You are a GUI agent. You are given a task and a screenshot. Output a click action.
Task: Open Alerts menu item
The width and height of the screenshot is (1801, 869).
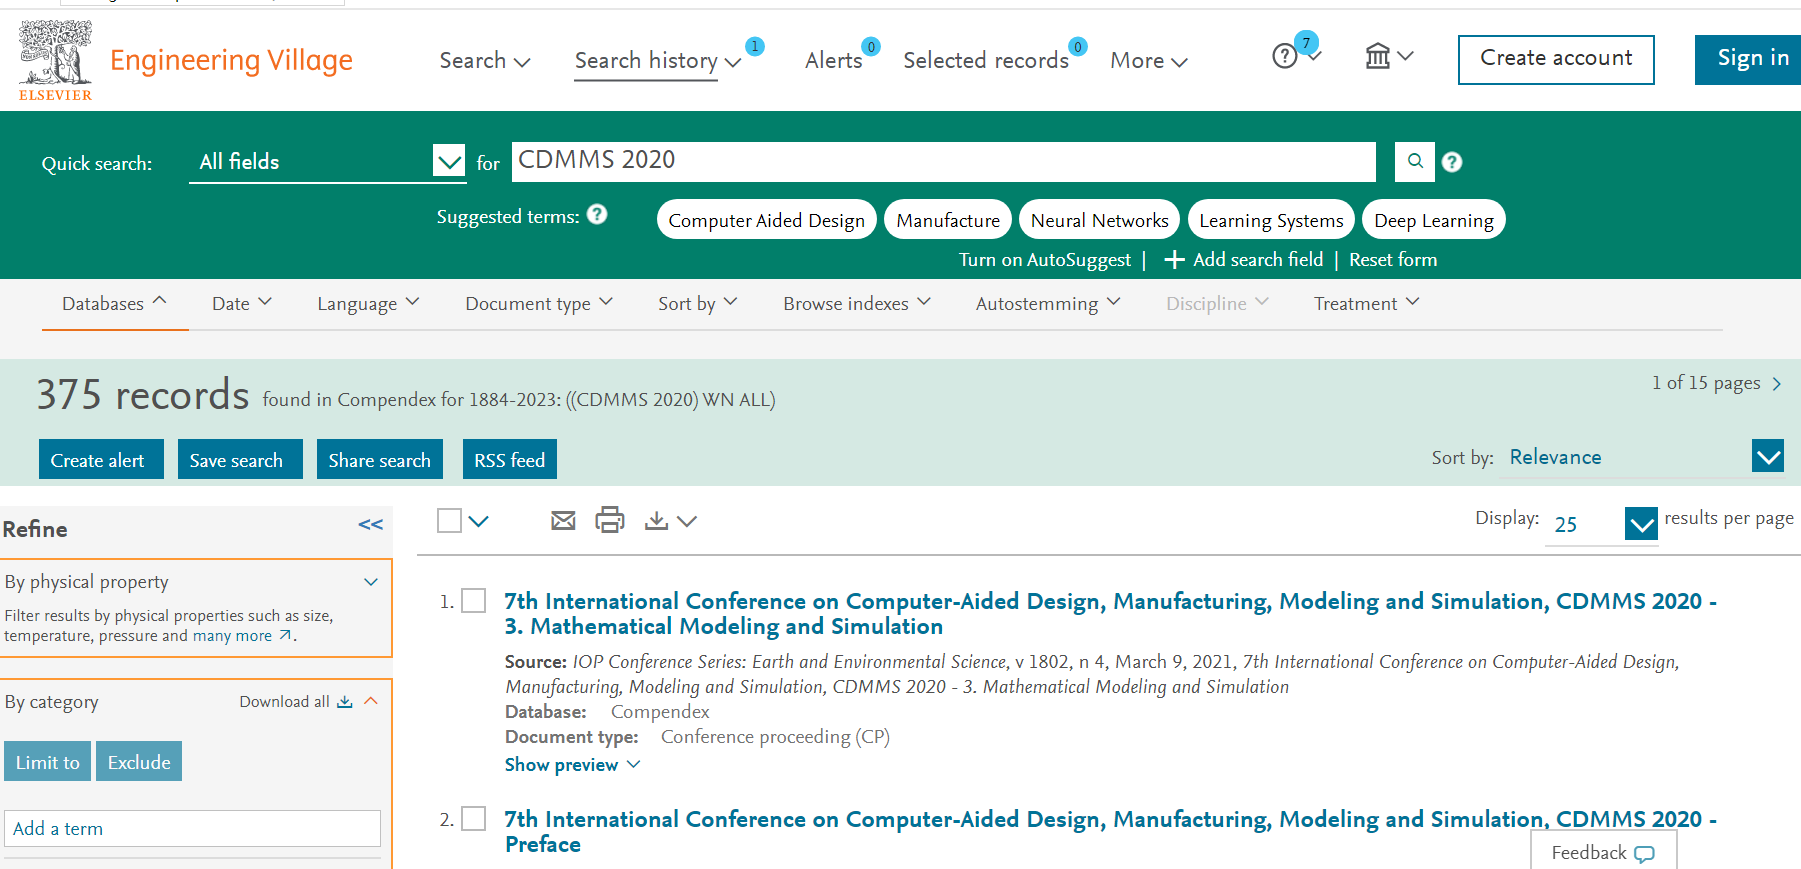click(x=834, y=60)
